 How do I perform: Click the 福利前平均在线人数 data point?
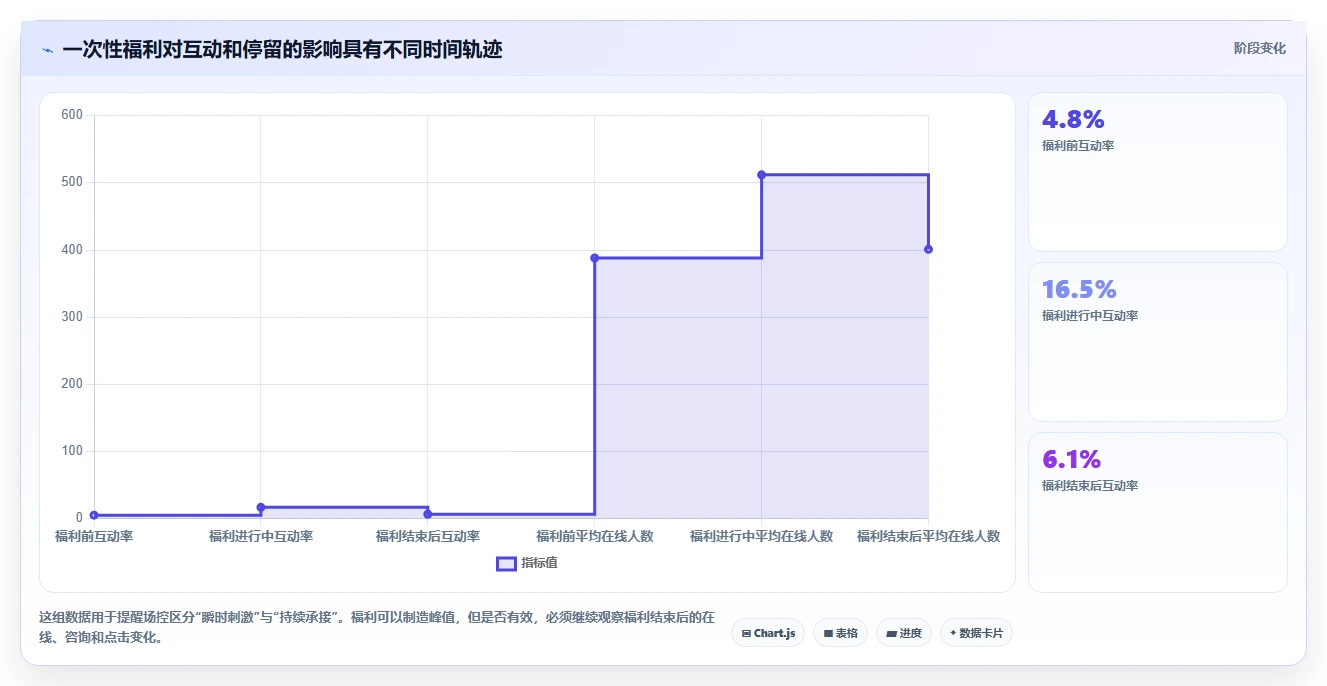(594, 258)
